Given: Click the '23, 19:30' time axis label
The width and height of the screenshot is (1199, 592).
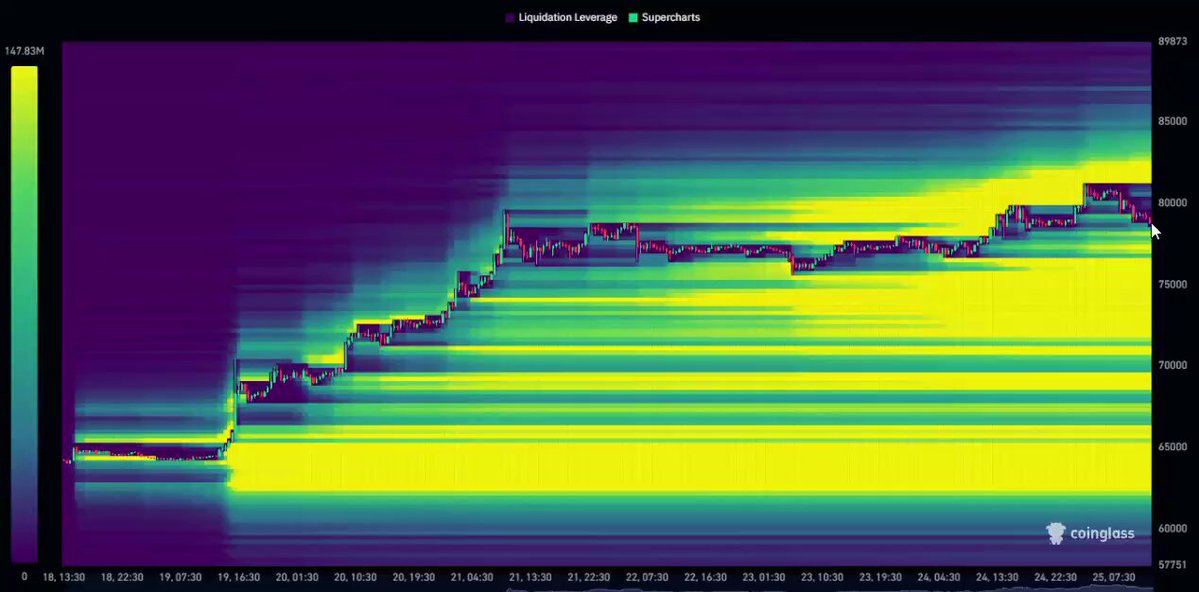Looking at the screenshot, I should coord(880,577).
